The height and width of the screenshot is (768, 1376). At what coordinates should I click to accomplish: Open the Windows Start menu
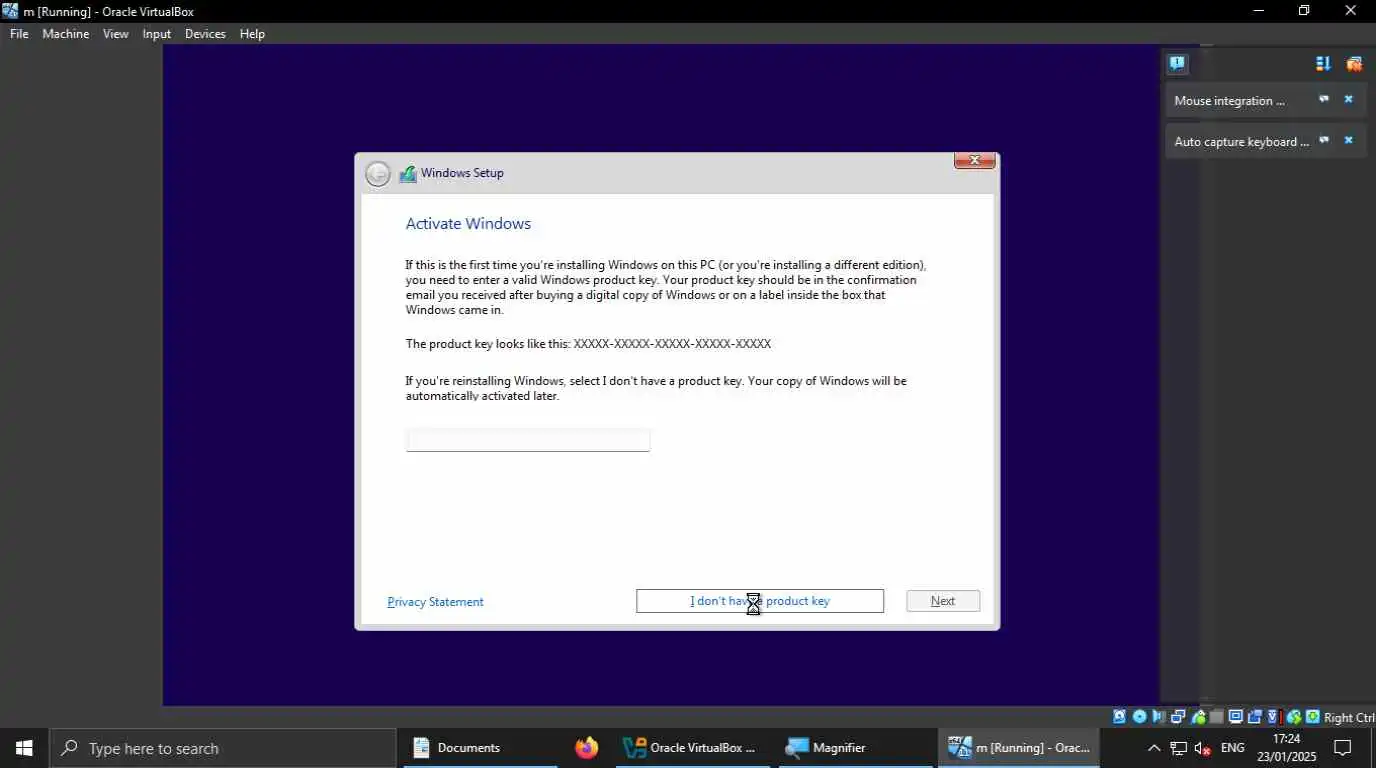point(24,748)
